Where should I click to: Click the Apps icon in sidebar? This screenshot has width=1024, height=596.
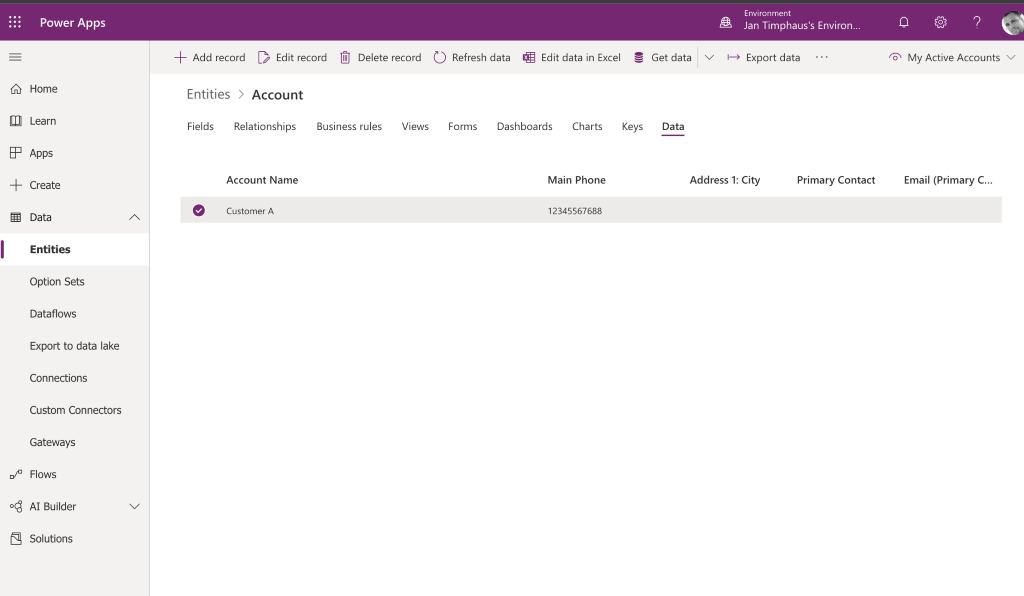coord(16,153)
